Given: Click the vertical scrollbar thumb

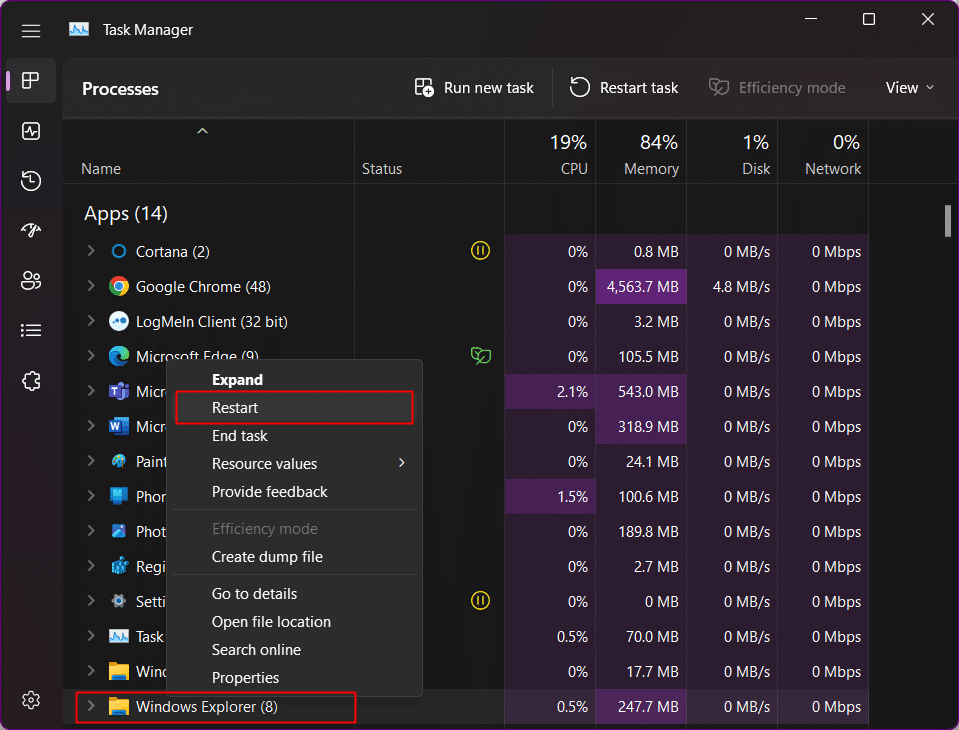Looking at the screenshot, I should 947,221.
